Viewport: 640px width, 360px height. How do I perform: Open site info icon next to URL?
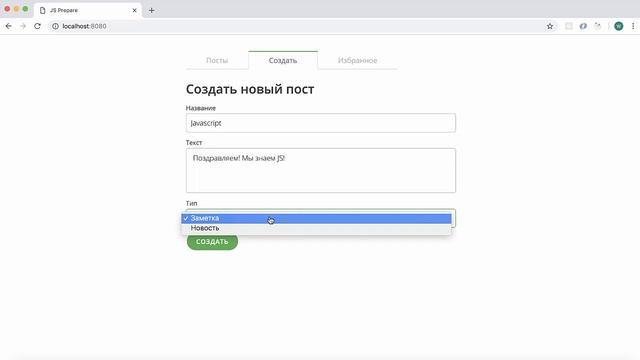tap(55, 26)
